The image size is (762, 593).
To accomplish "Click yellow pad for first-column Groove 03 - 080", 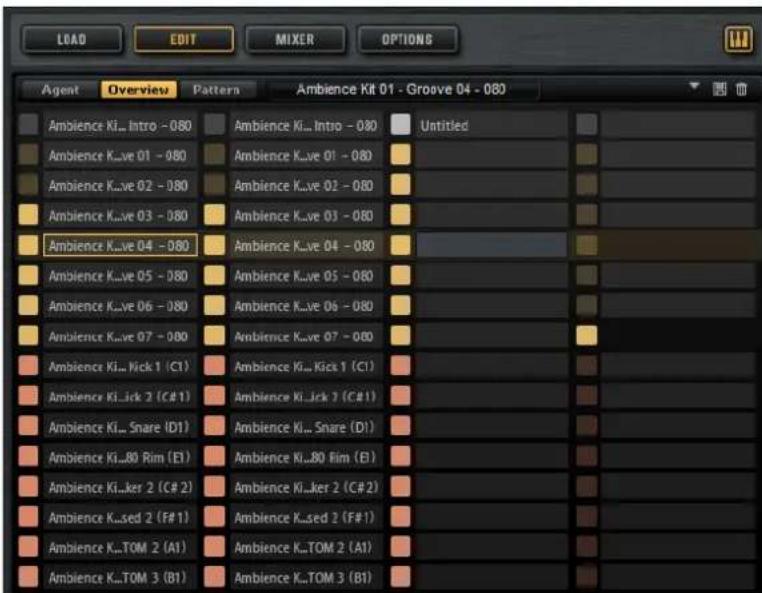I will coord(28,215).
